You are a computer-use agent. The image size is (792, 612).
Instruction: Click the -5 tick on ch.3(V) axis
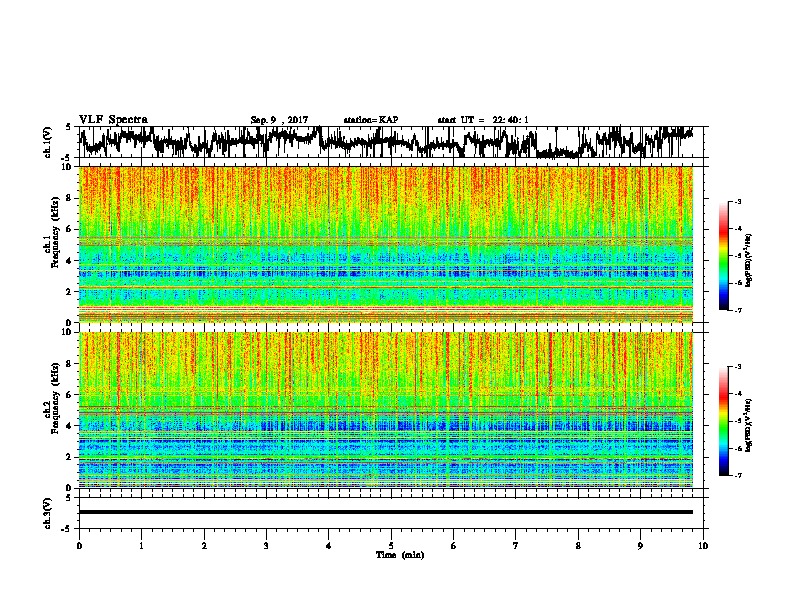67,529
